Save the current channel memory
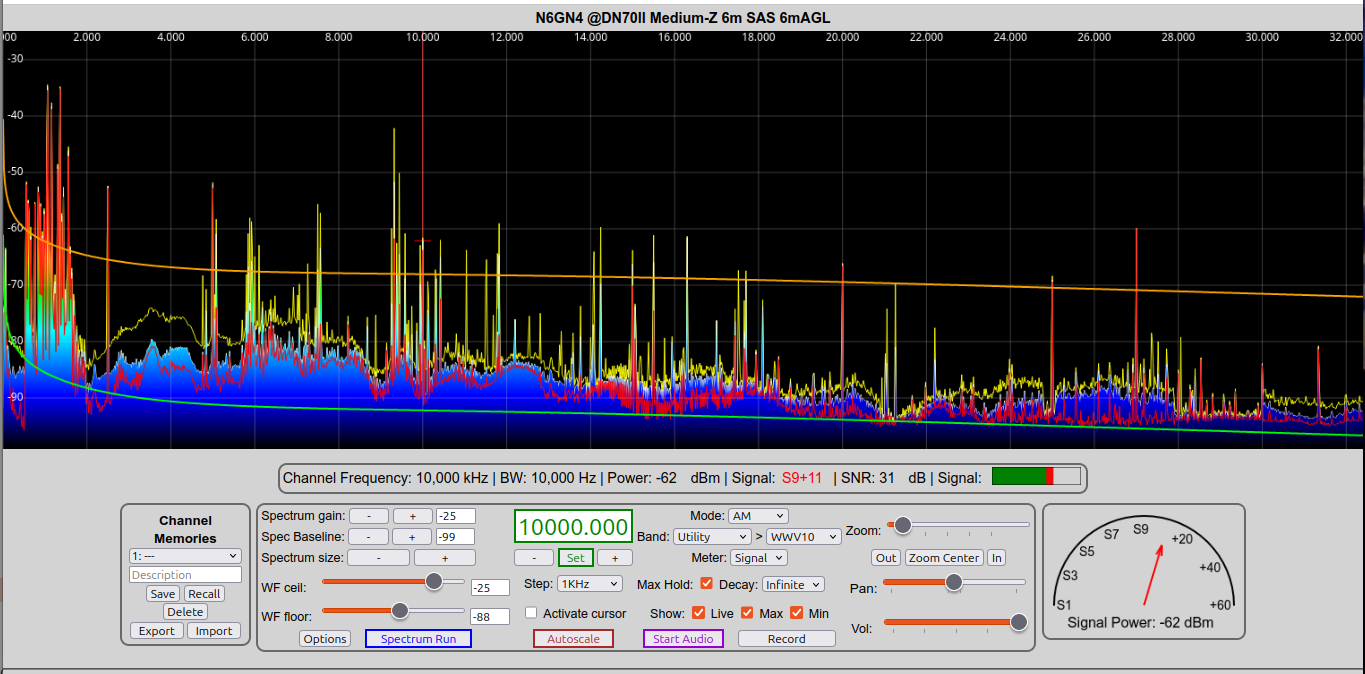This screenshot has width=1365, height=674. pos(162,594)
